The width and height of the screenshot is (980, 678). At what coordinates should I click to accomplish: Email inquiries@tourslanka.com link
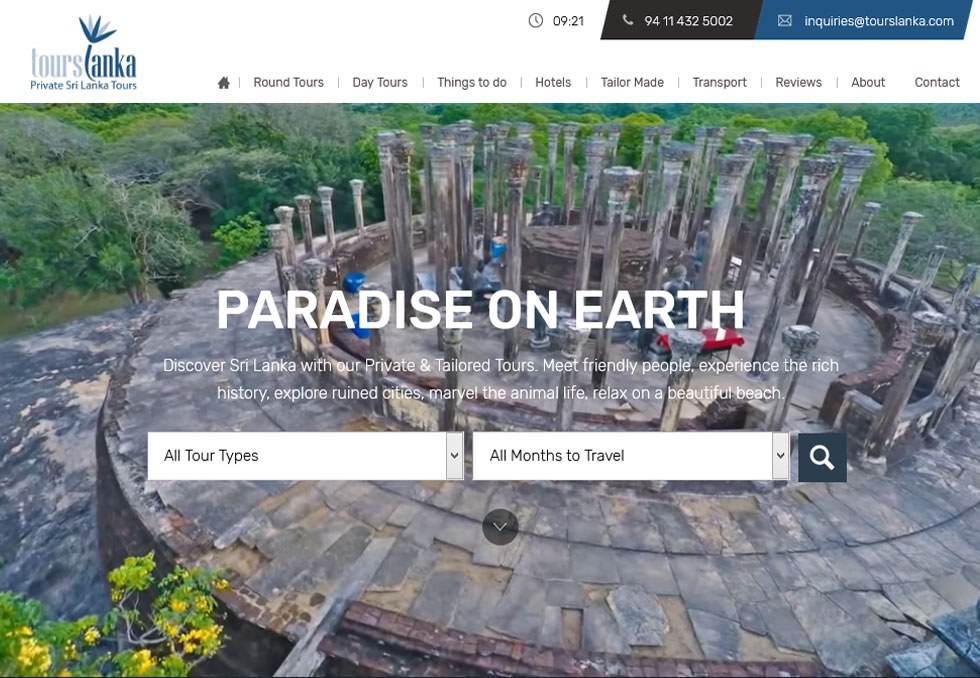click(x=879, y=21)
